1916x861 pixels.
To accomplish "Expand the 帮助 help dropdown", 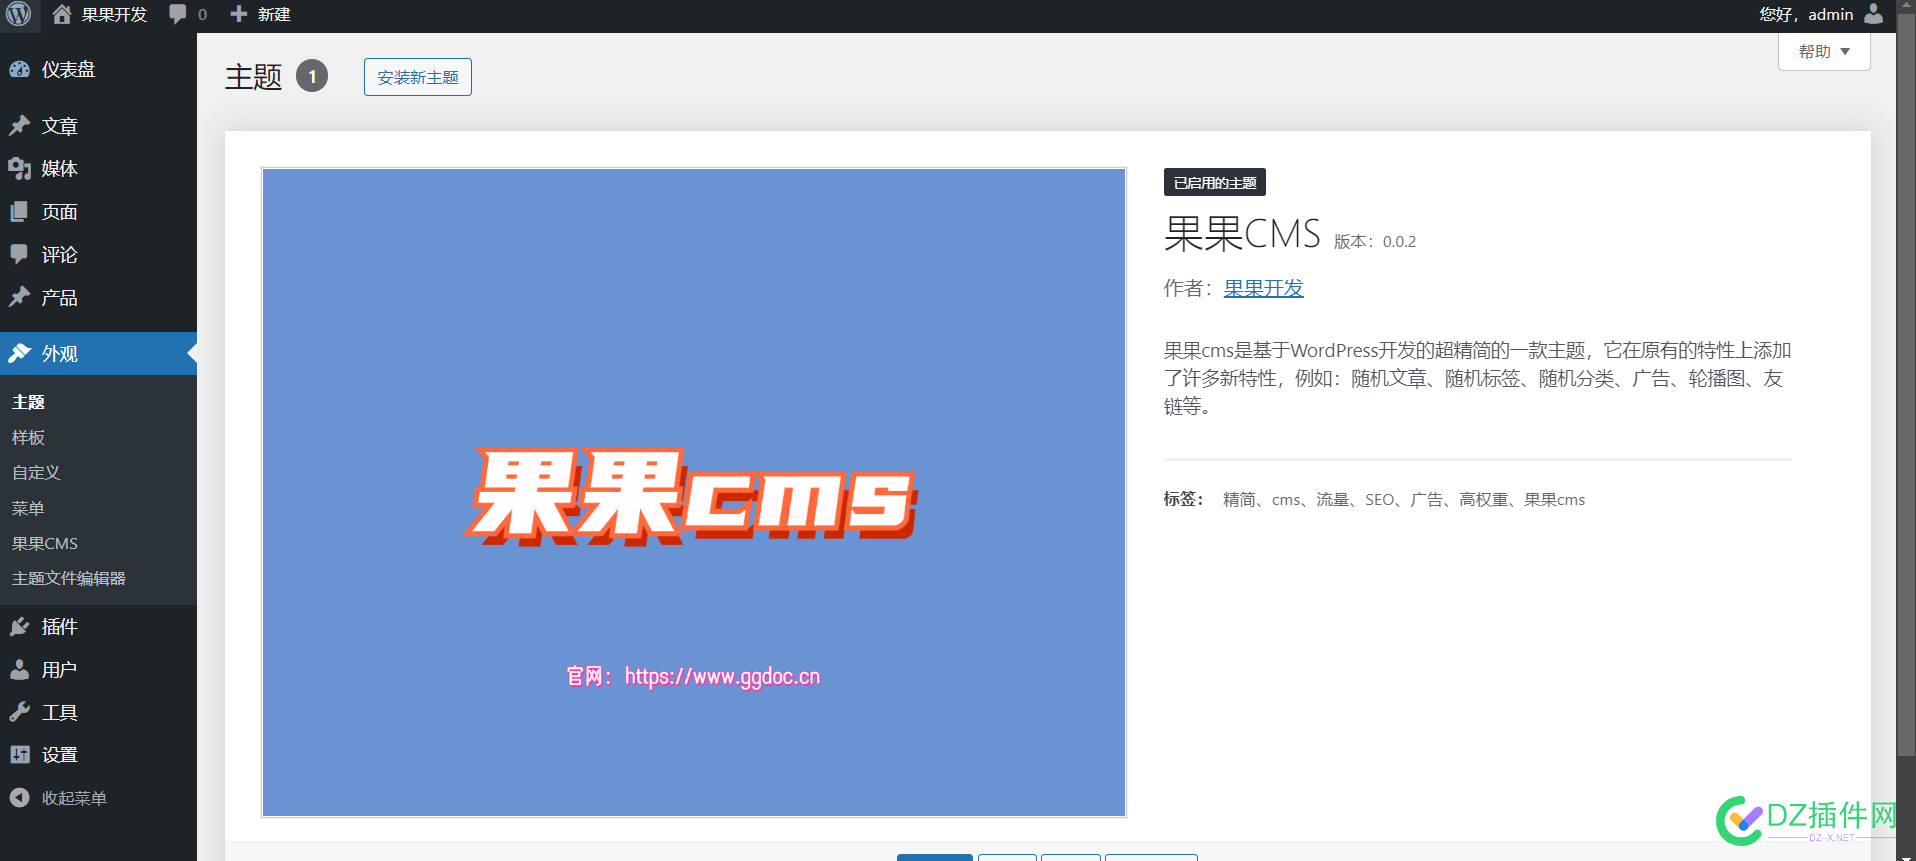I will [1824, 52].
